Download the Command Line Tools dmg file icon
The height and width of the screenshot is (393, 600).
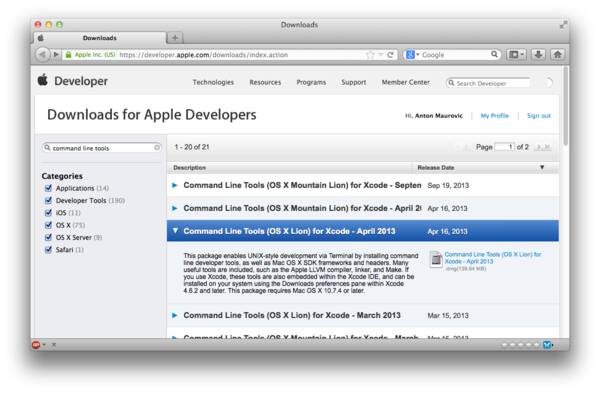click(435, 259)
